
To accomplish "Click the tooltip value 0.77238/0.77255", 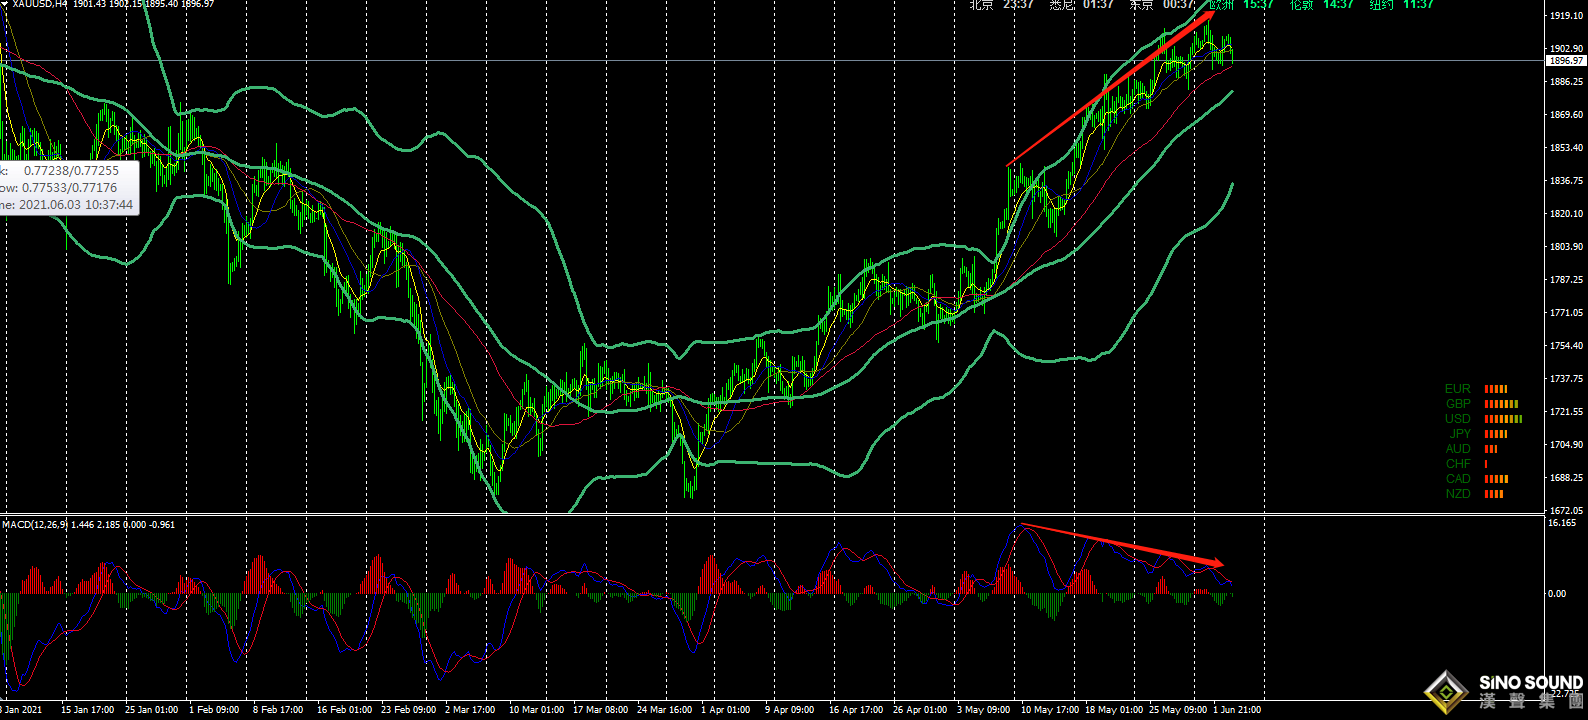I will coord(71,171).
